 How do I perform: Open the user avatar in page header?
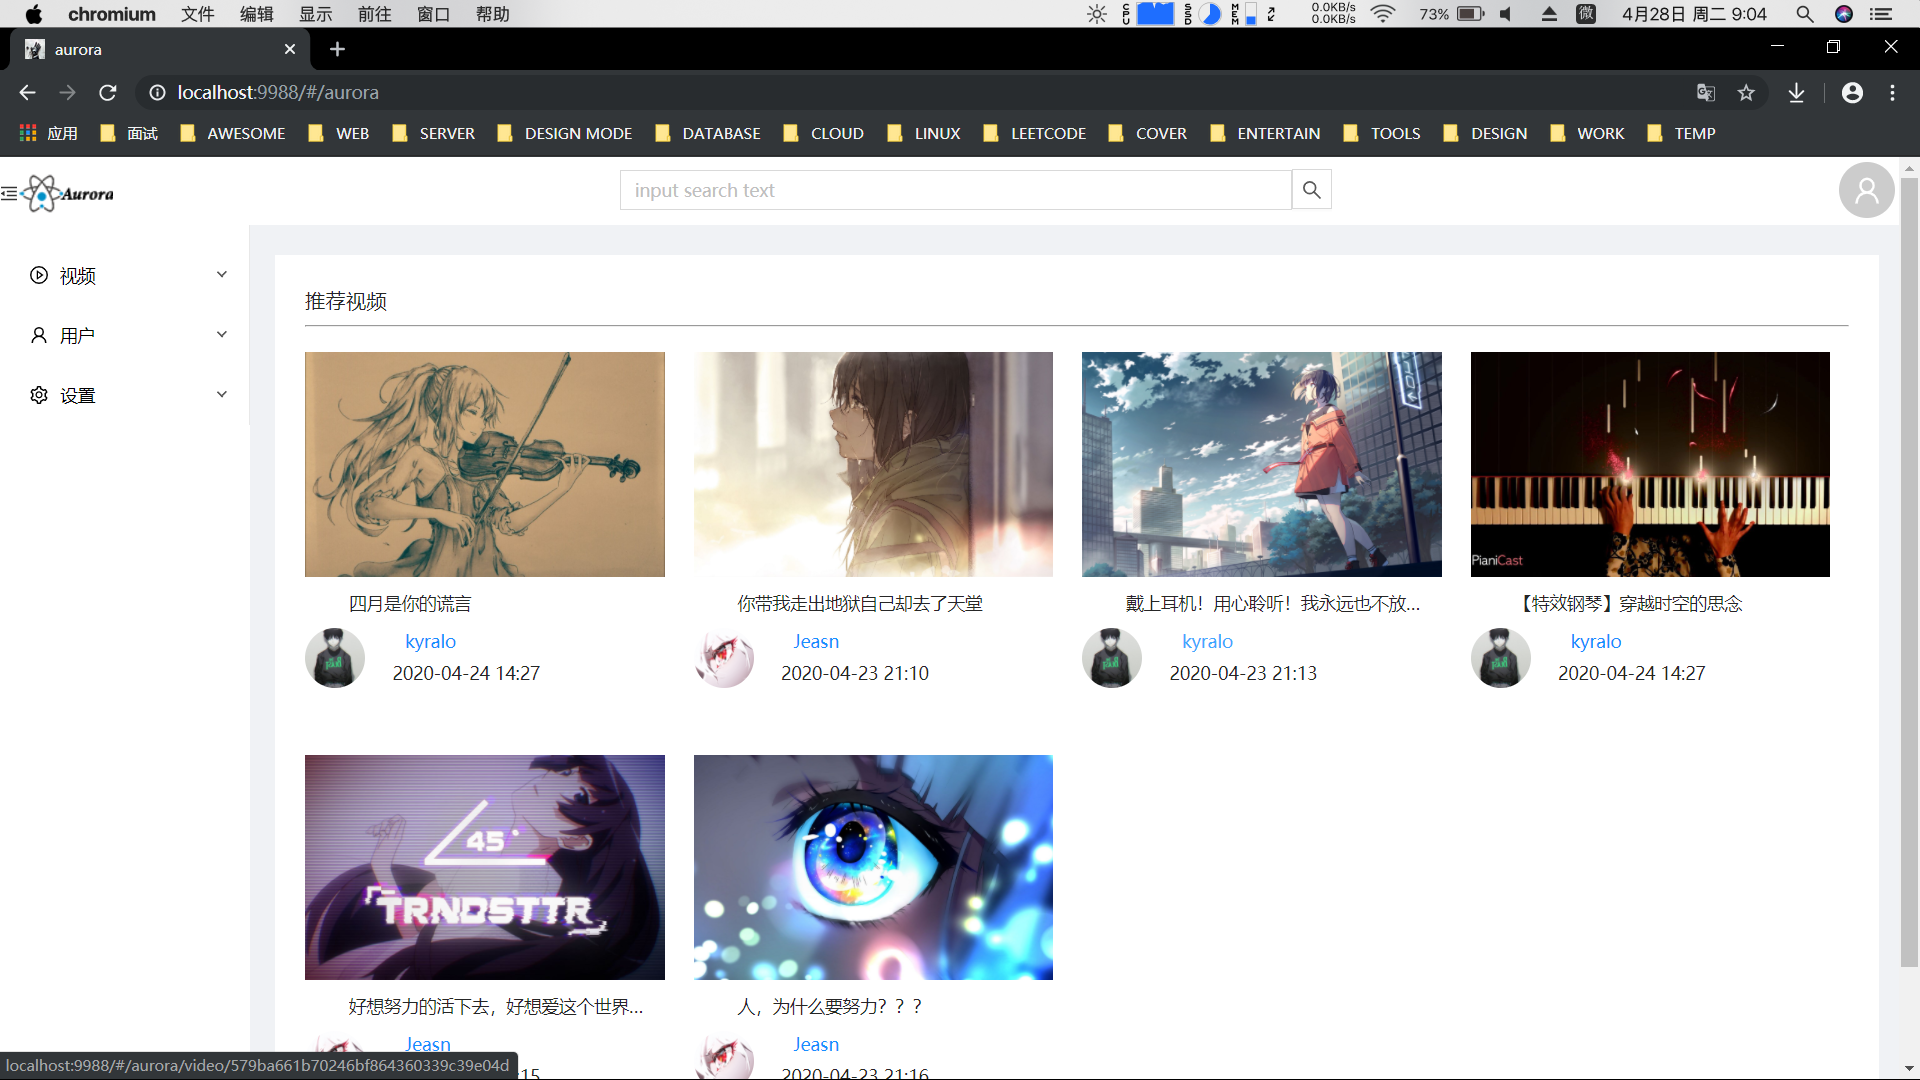coord(1866,190)
